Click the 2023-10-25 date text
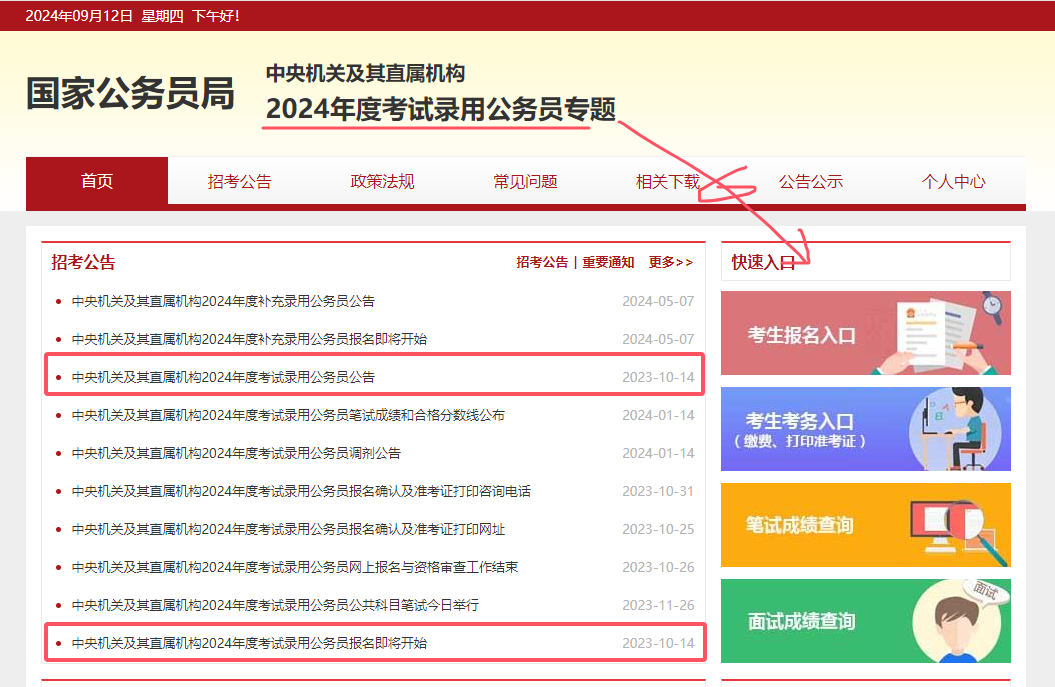Image resolution: width=1055 pixels, height=687 pixels. point(658,530)
